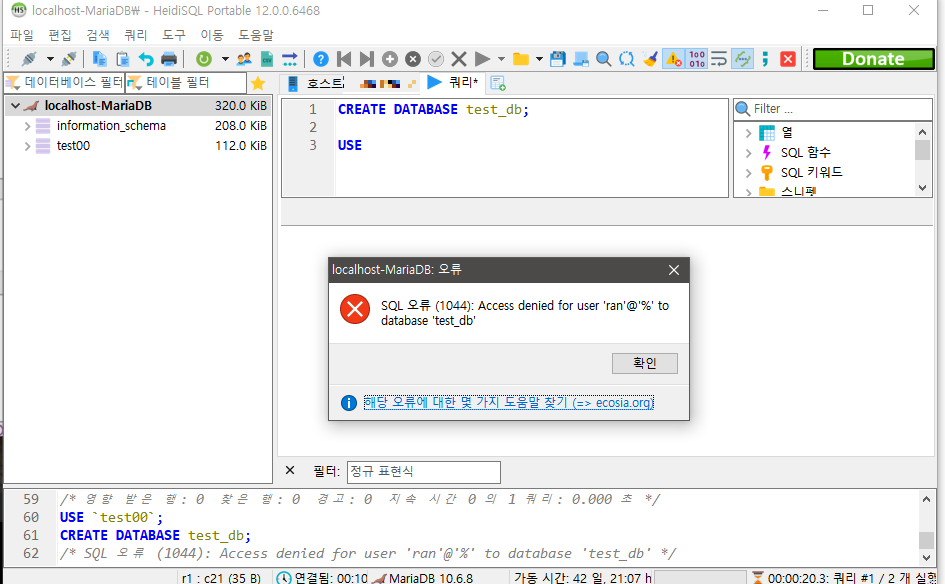This screenshot has width=945, height=584.
Task: Click the cancel editing X icon
Action: [459, 59]
